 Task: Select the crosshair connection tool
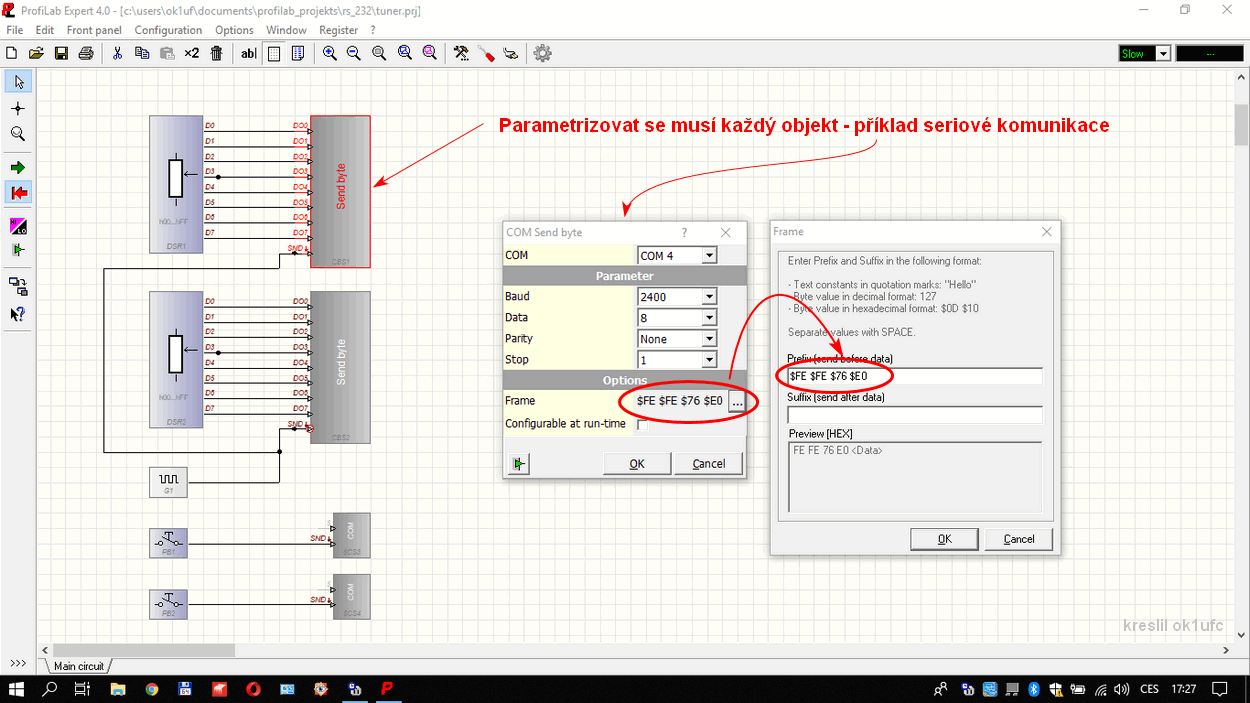point(18,108)
